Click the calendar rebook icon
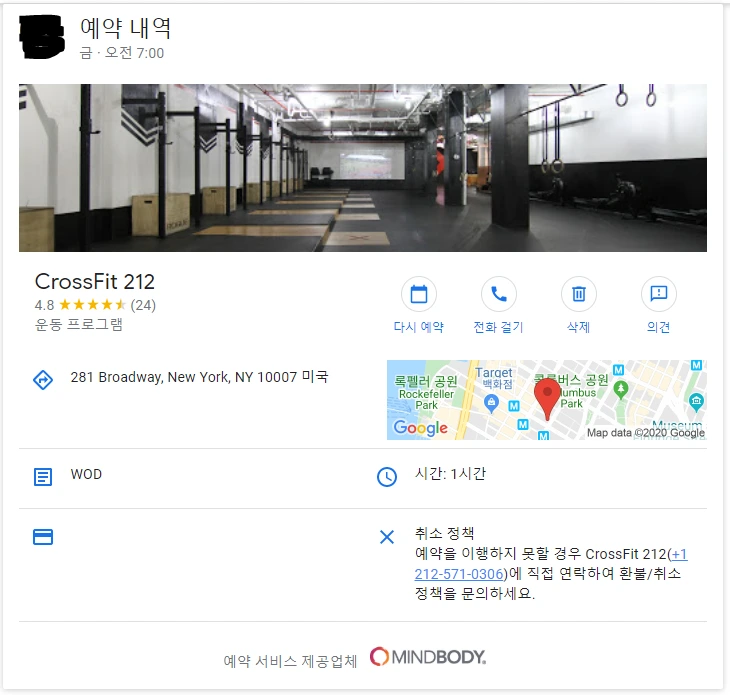730x695 pixels. tap(419, 294)
